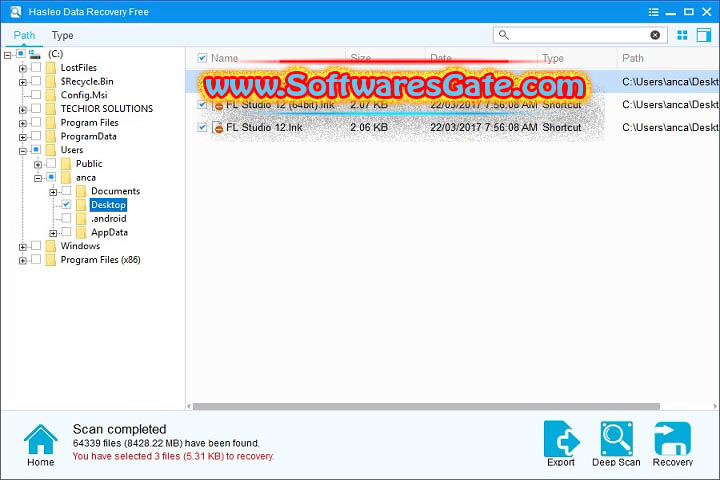Expand the AppData node

53,233
